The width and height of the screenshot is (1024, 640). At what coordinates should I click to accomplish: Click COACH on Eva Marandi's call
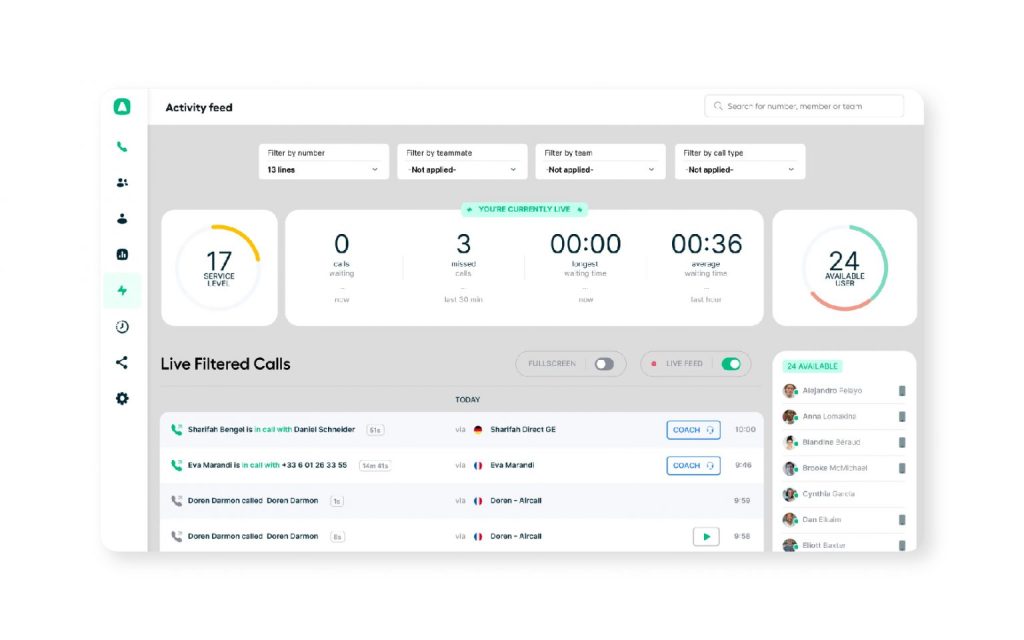tap(693, 465)
